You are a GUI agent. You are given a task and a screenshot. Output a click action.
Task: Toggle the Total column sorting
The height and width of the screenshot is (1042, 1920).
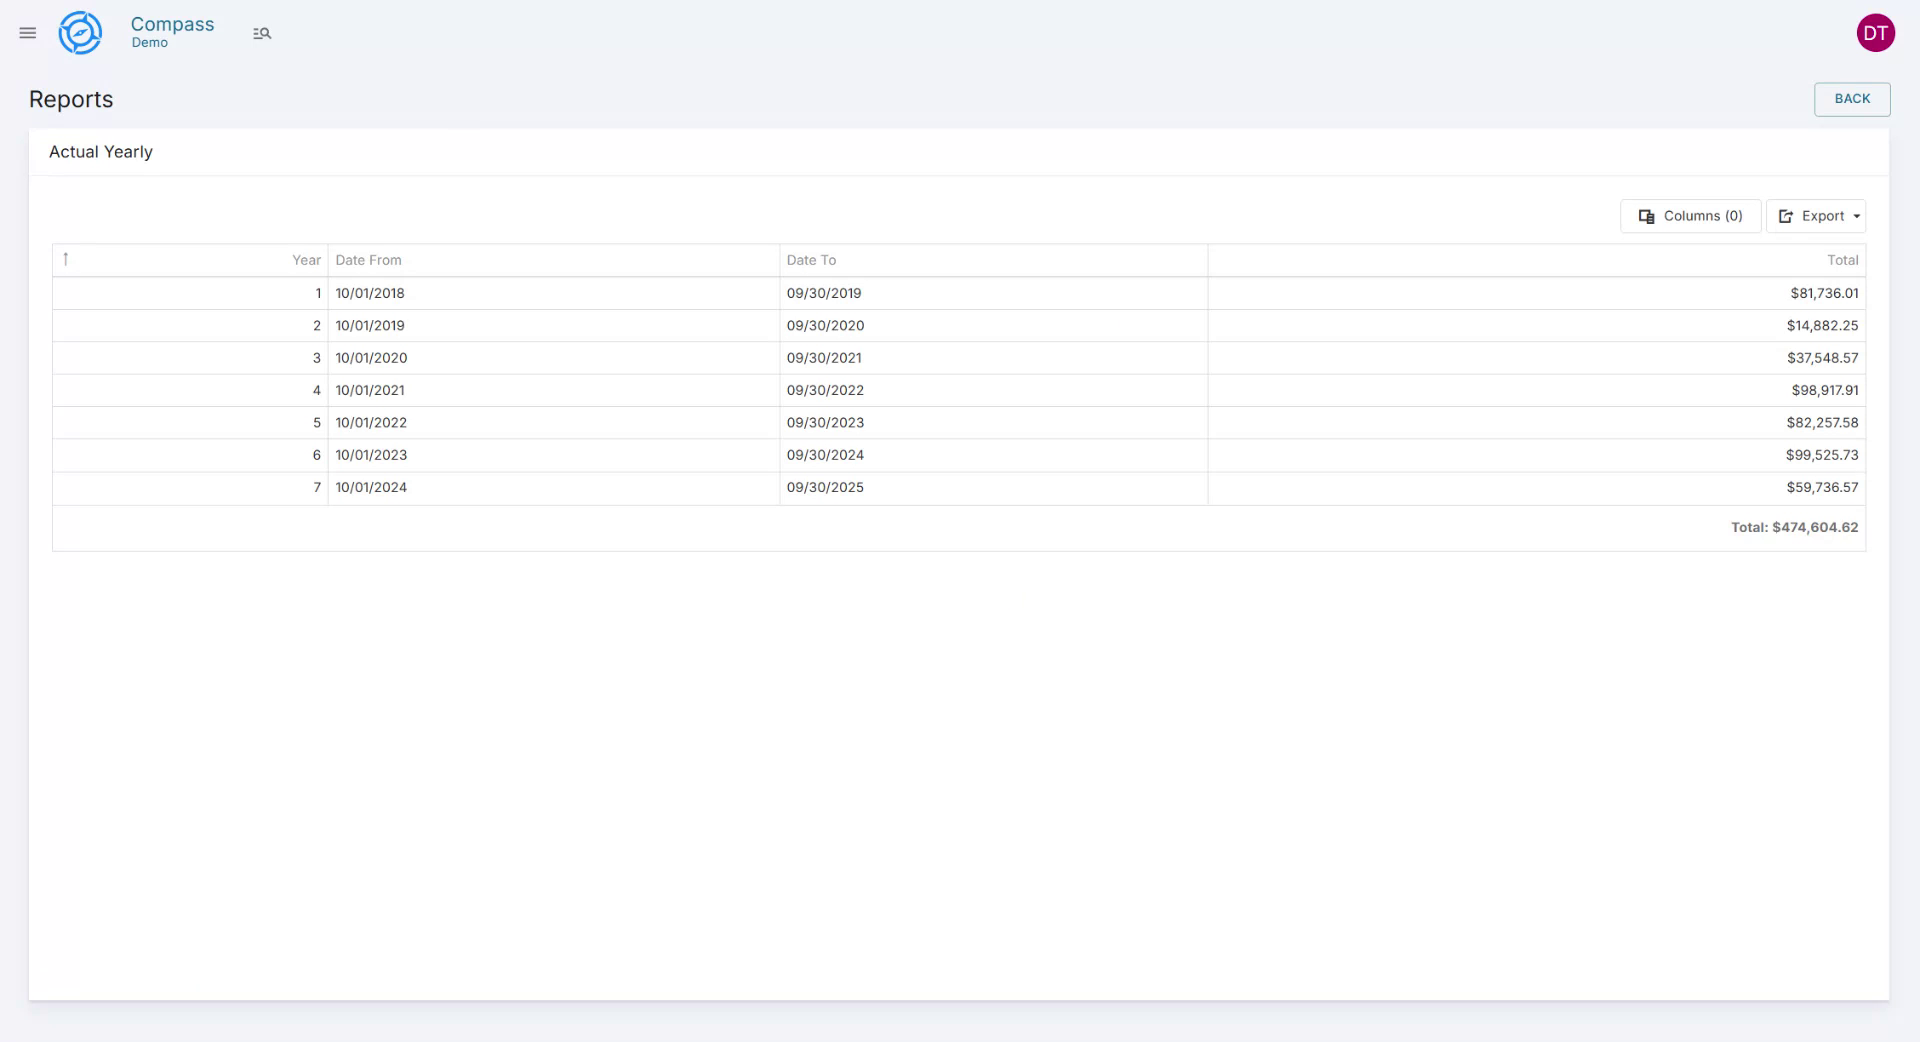click(x=1843, y=259)
